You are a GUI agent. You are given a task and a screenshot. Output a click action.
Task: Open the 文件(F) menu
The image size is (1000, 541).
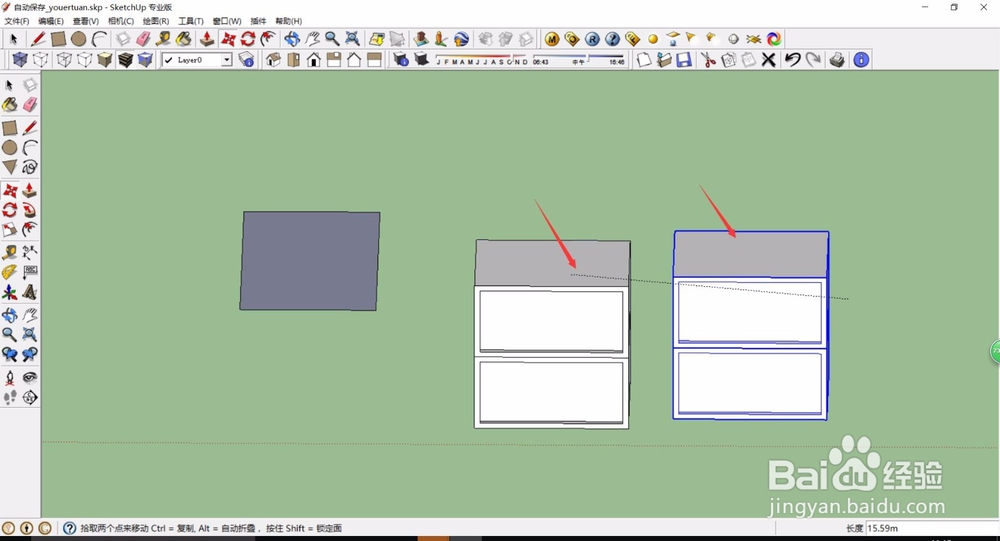(17, 21)
